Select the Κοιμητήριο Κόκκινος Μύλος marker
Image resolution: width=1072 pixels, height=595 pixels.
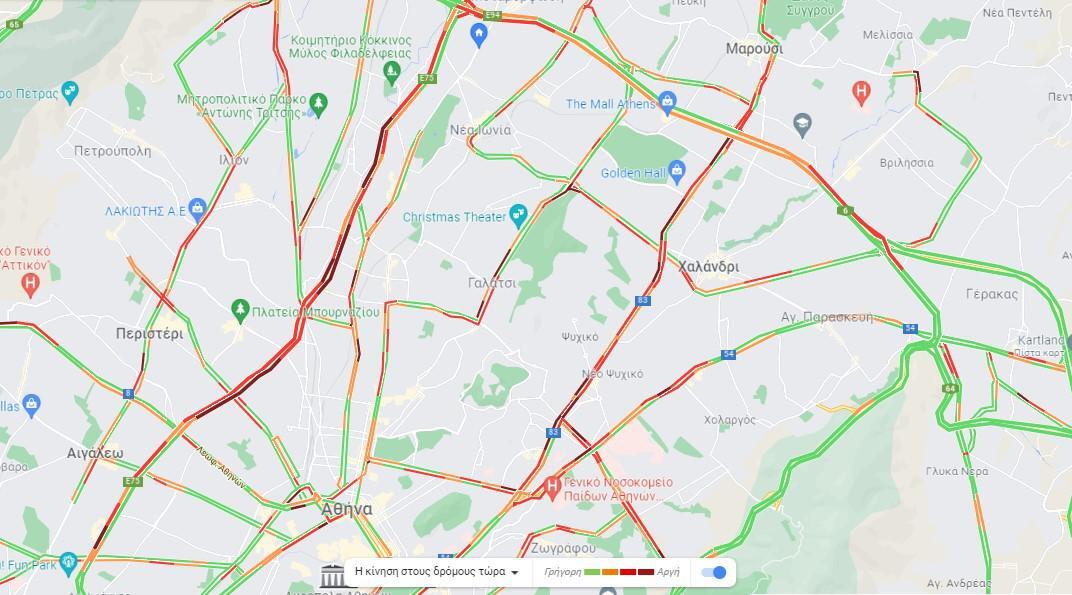click(x=392, y=71)
